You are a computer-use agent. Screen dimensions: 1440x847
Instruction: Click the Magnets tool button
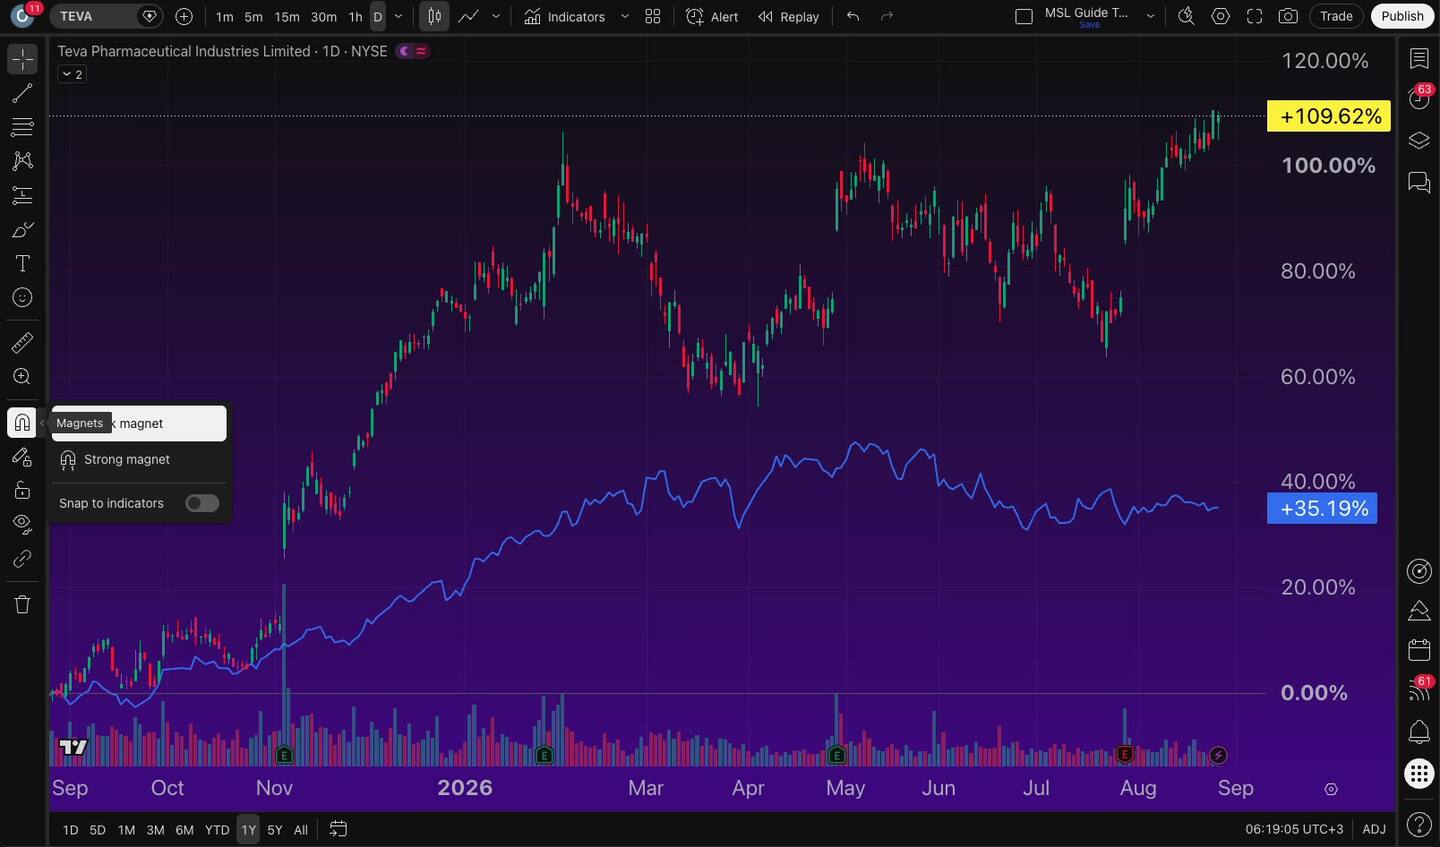pyautogui.click(x=22, y=423)
